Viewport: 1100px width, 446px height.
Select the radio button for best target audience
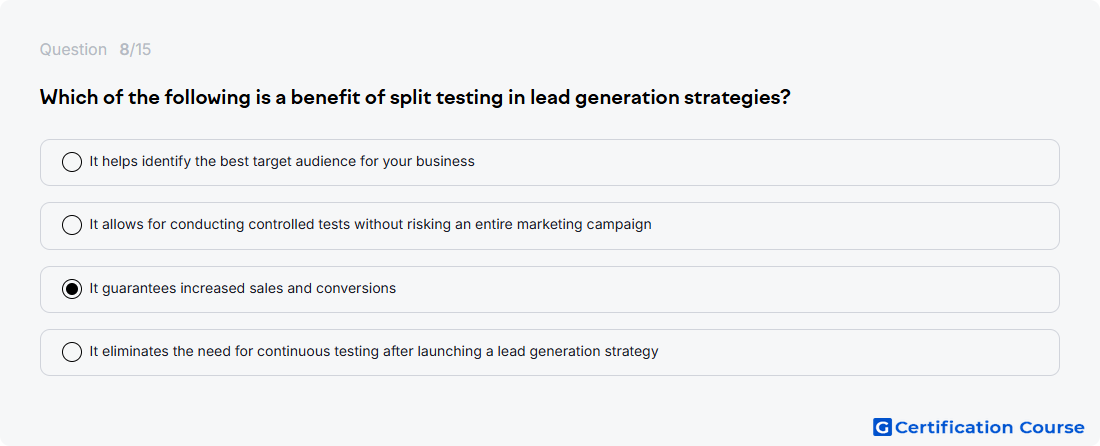pos(72,162)
